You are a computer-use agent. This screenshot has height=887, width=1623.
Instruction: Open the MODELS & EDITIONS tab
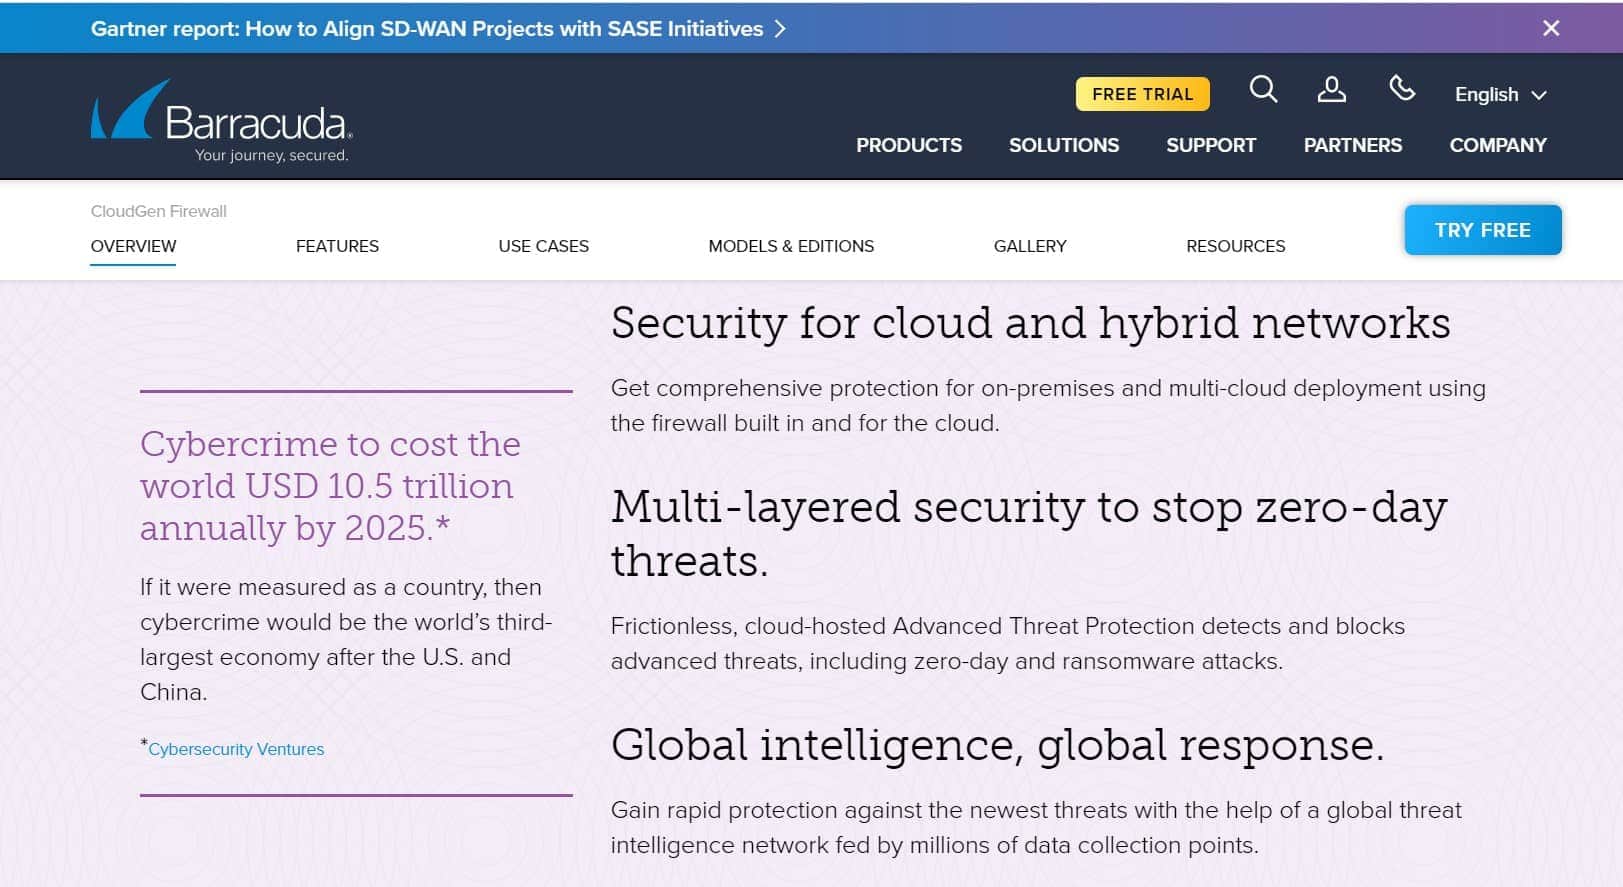point(791,246)
